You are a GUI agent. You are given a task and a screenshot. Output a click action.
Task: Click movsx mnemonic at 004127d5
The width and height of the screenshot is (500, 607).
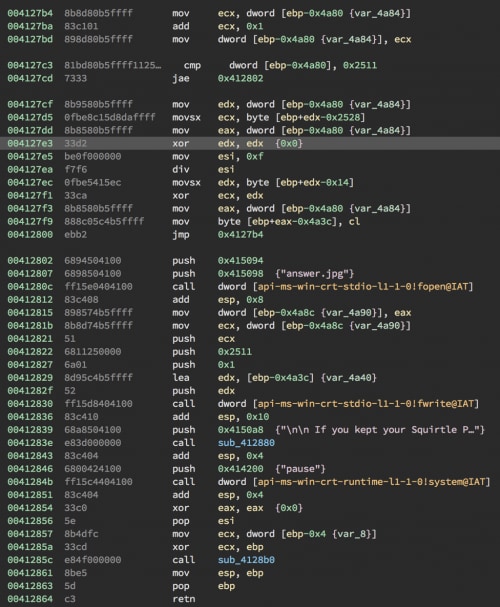187,117
